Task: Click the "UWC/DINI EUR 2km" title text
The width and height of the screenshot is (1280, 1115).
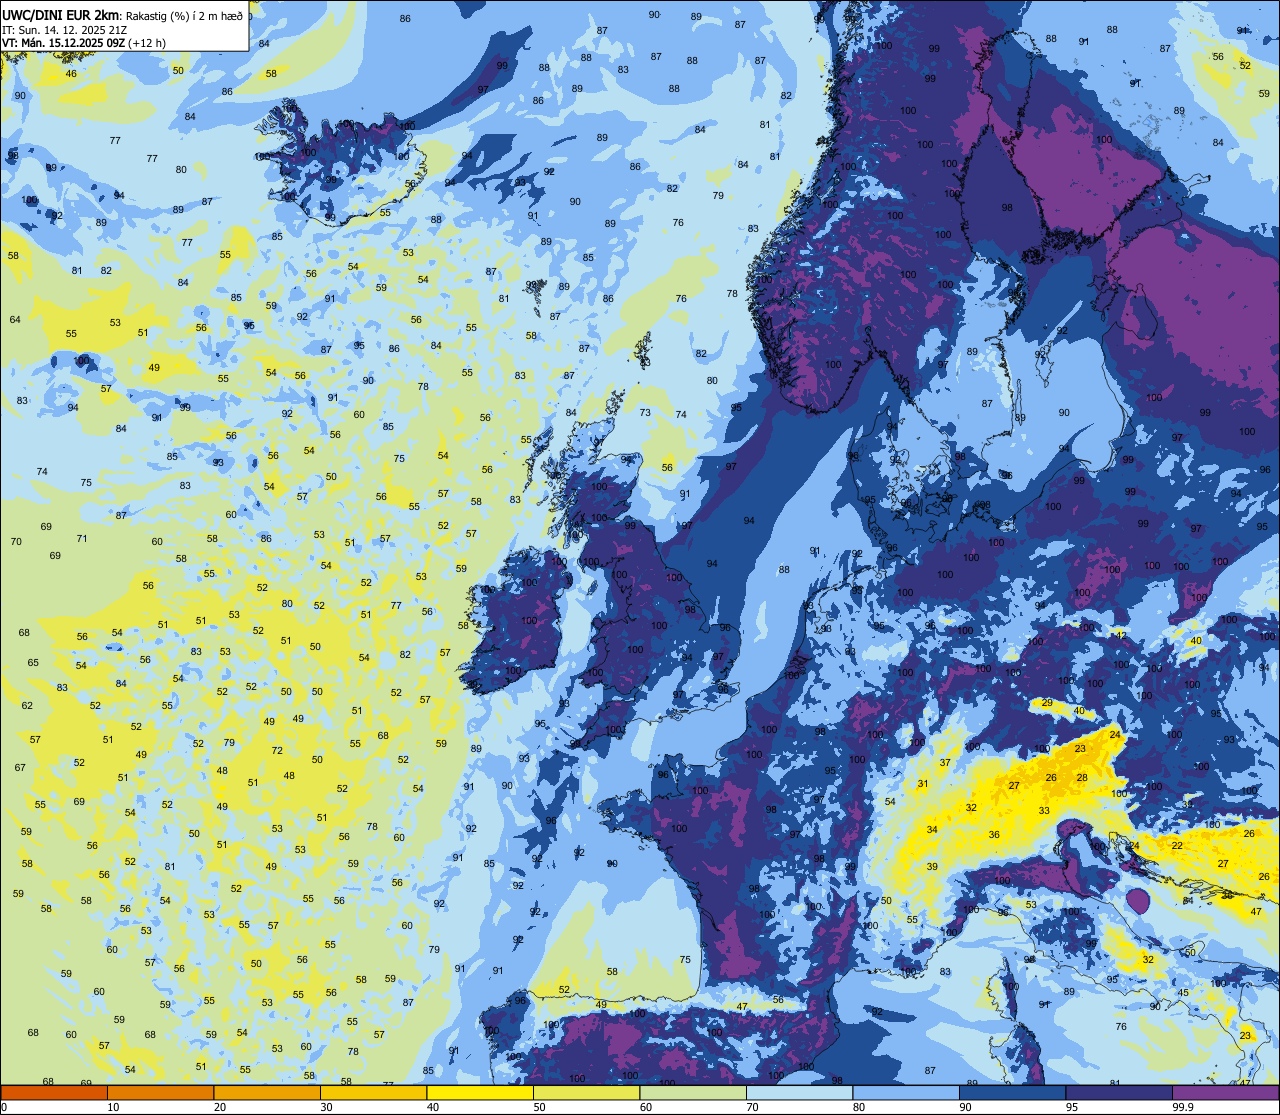Action: pos(61,14)
